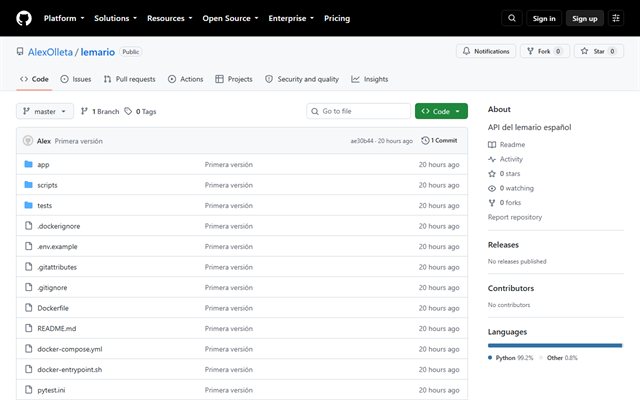Open the .env.example file

57,247
